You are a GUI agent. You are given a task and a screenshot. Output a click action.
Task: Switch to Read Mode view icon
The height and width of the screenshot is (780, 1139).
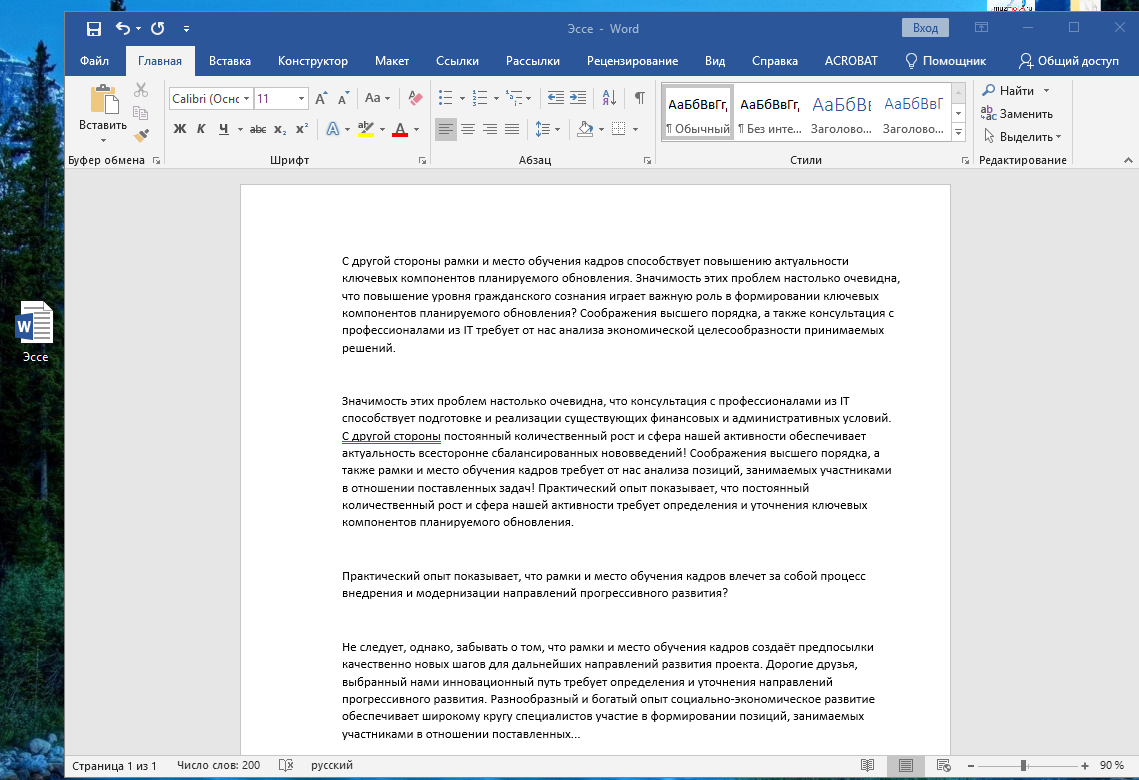[x=867, y=765]
